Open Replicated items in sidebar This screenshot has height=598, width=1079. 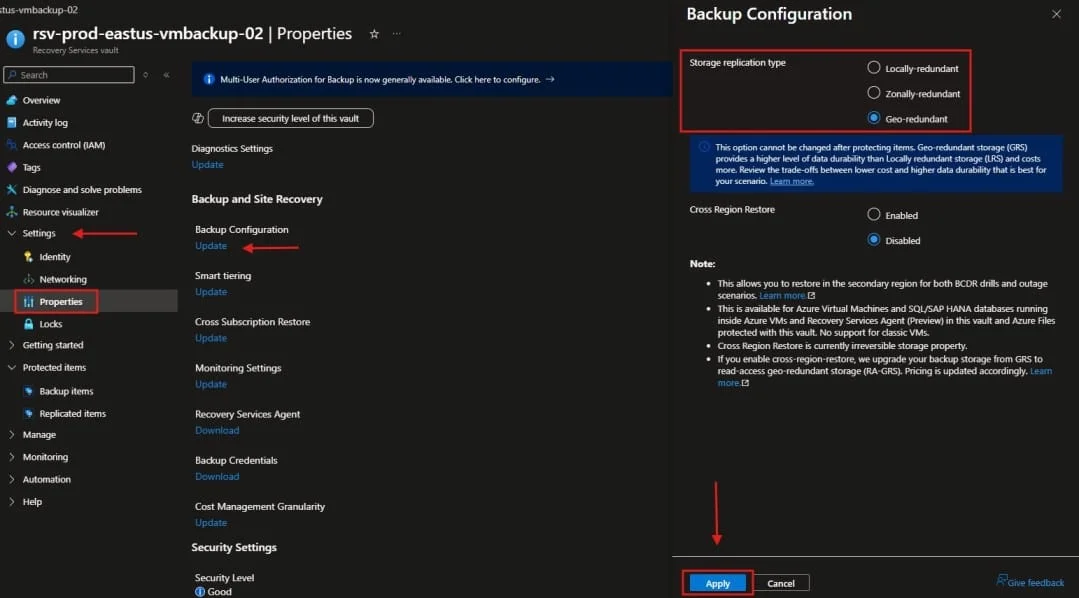click(x=72, y=414)
